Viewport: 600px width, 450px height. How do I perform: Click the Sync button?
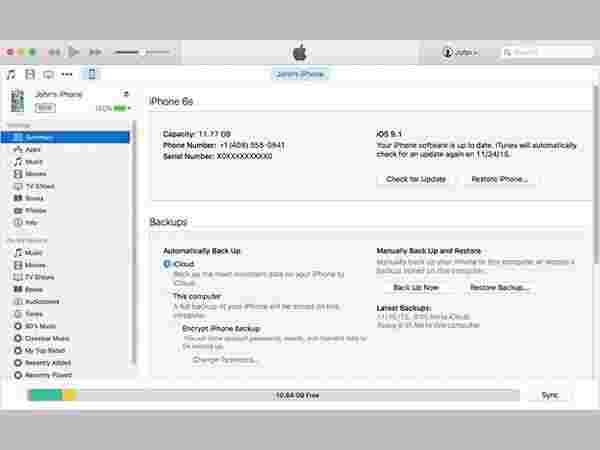pos(549,395)
